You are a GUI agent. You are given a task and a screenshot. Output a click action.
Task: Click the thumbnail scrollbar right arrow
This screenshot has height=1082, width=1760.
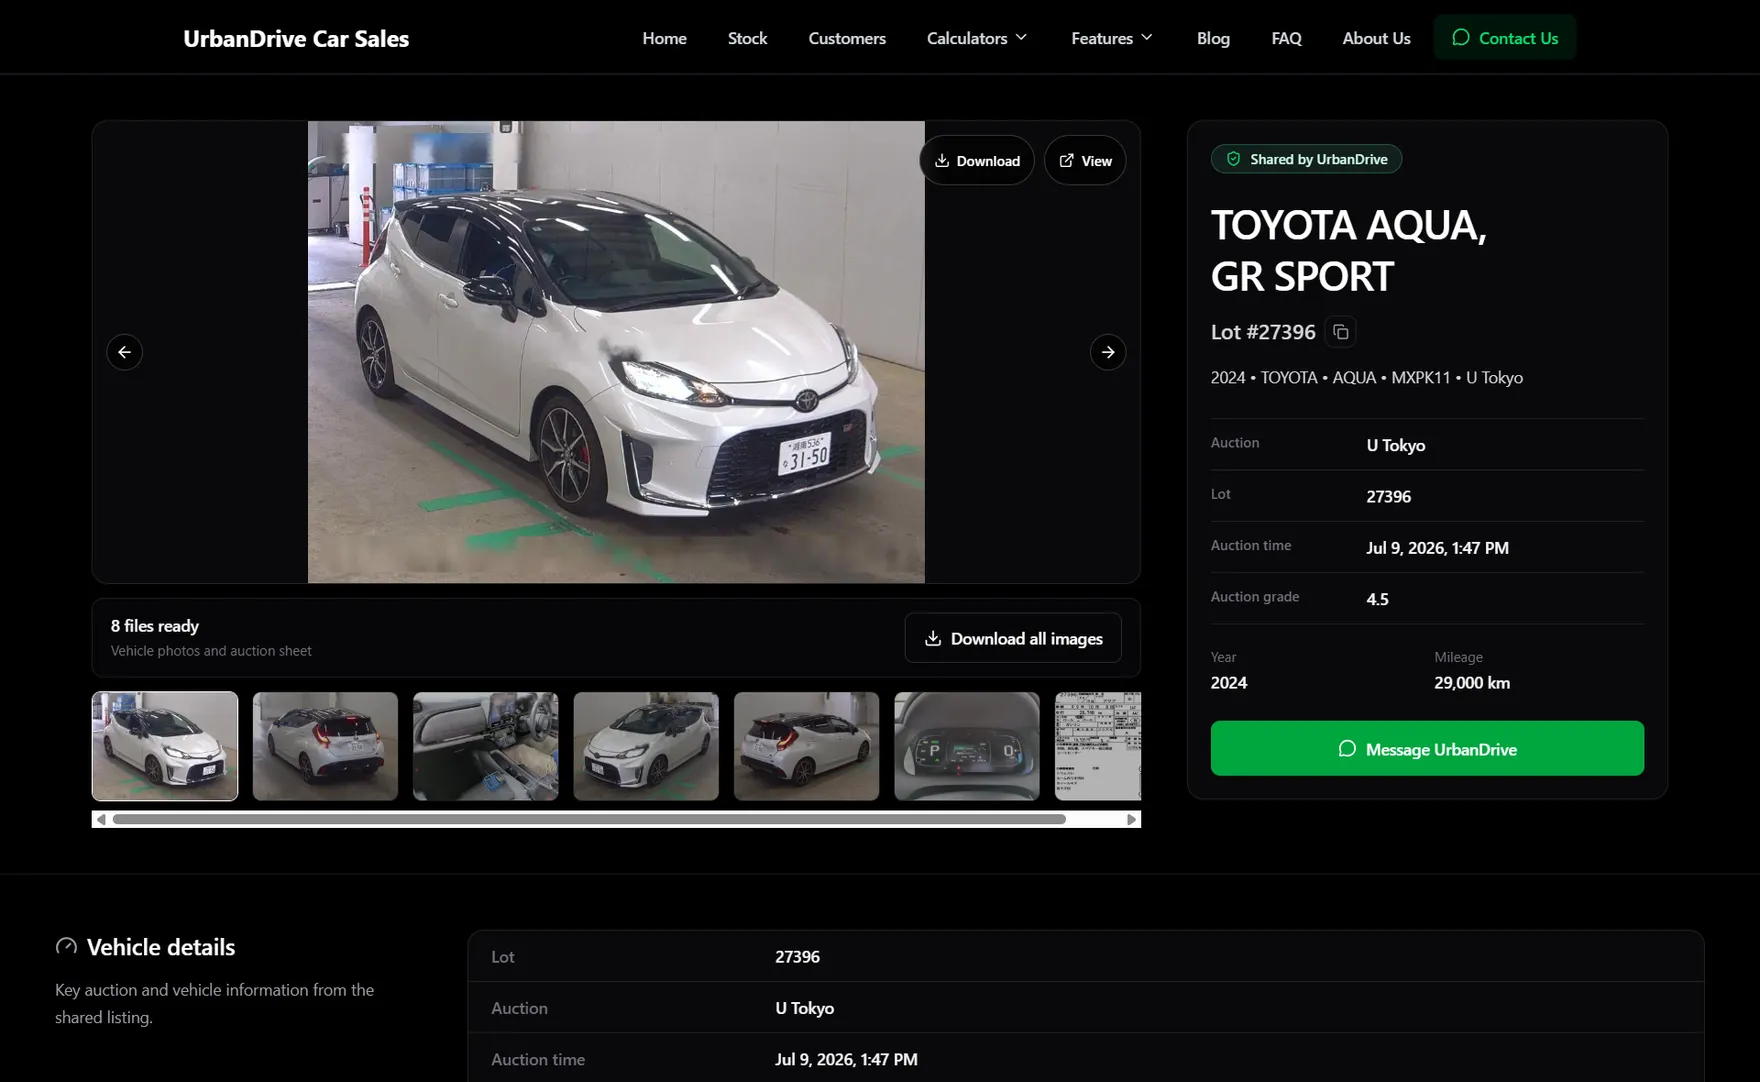[x=1132, y=819]
